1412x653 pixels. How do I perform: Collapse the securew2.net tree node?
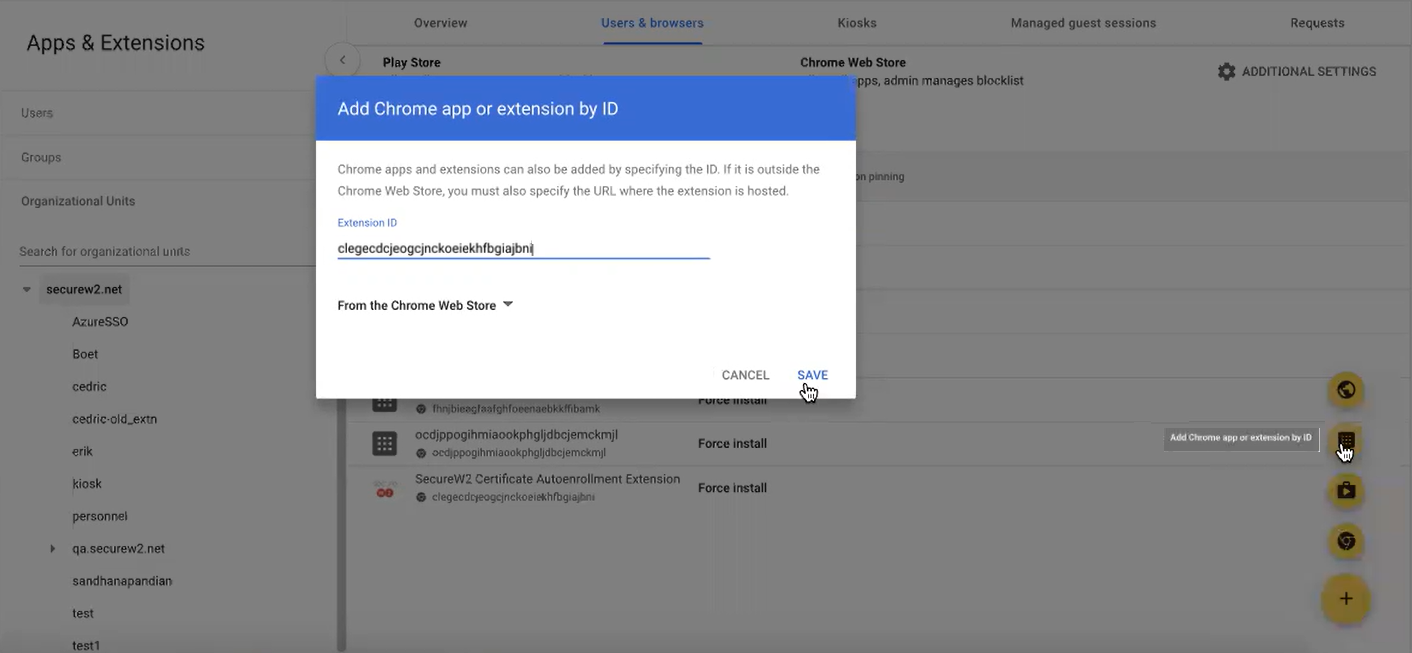tap(27, 290)
